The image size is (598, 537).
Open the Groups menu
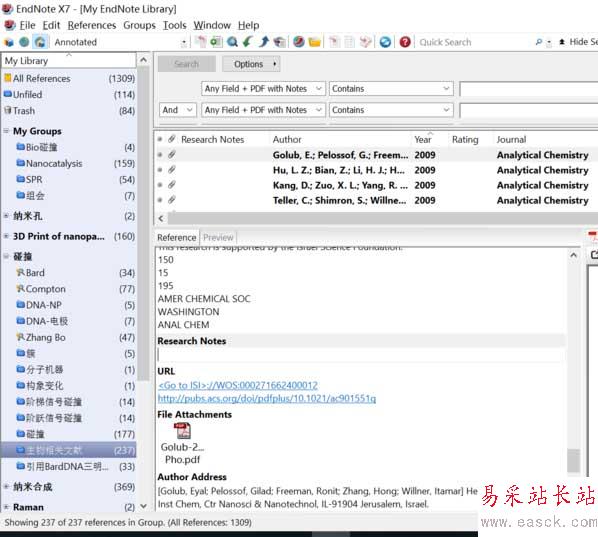click(139, 25)
